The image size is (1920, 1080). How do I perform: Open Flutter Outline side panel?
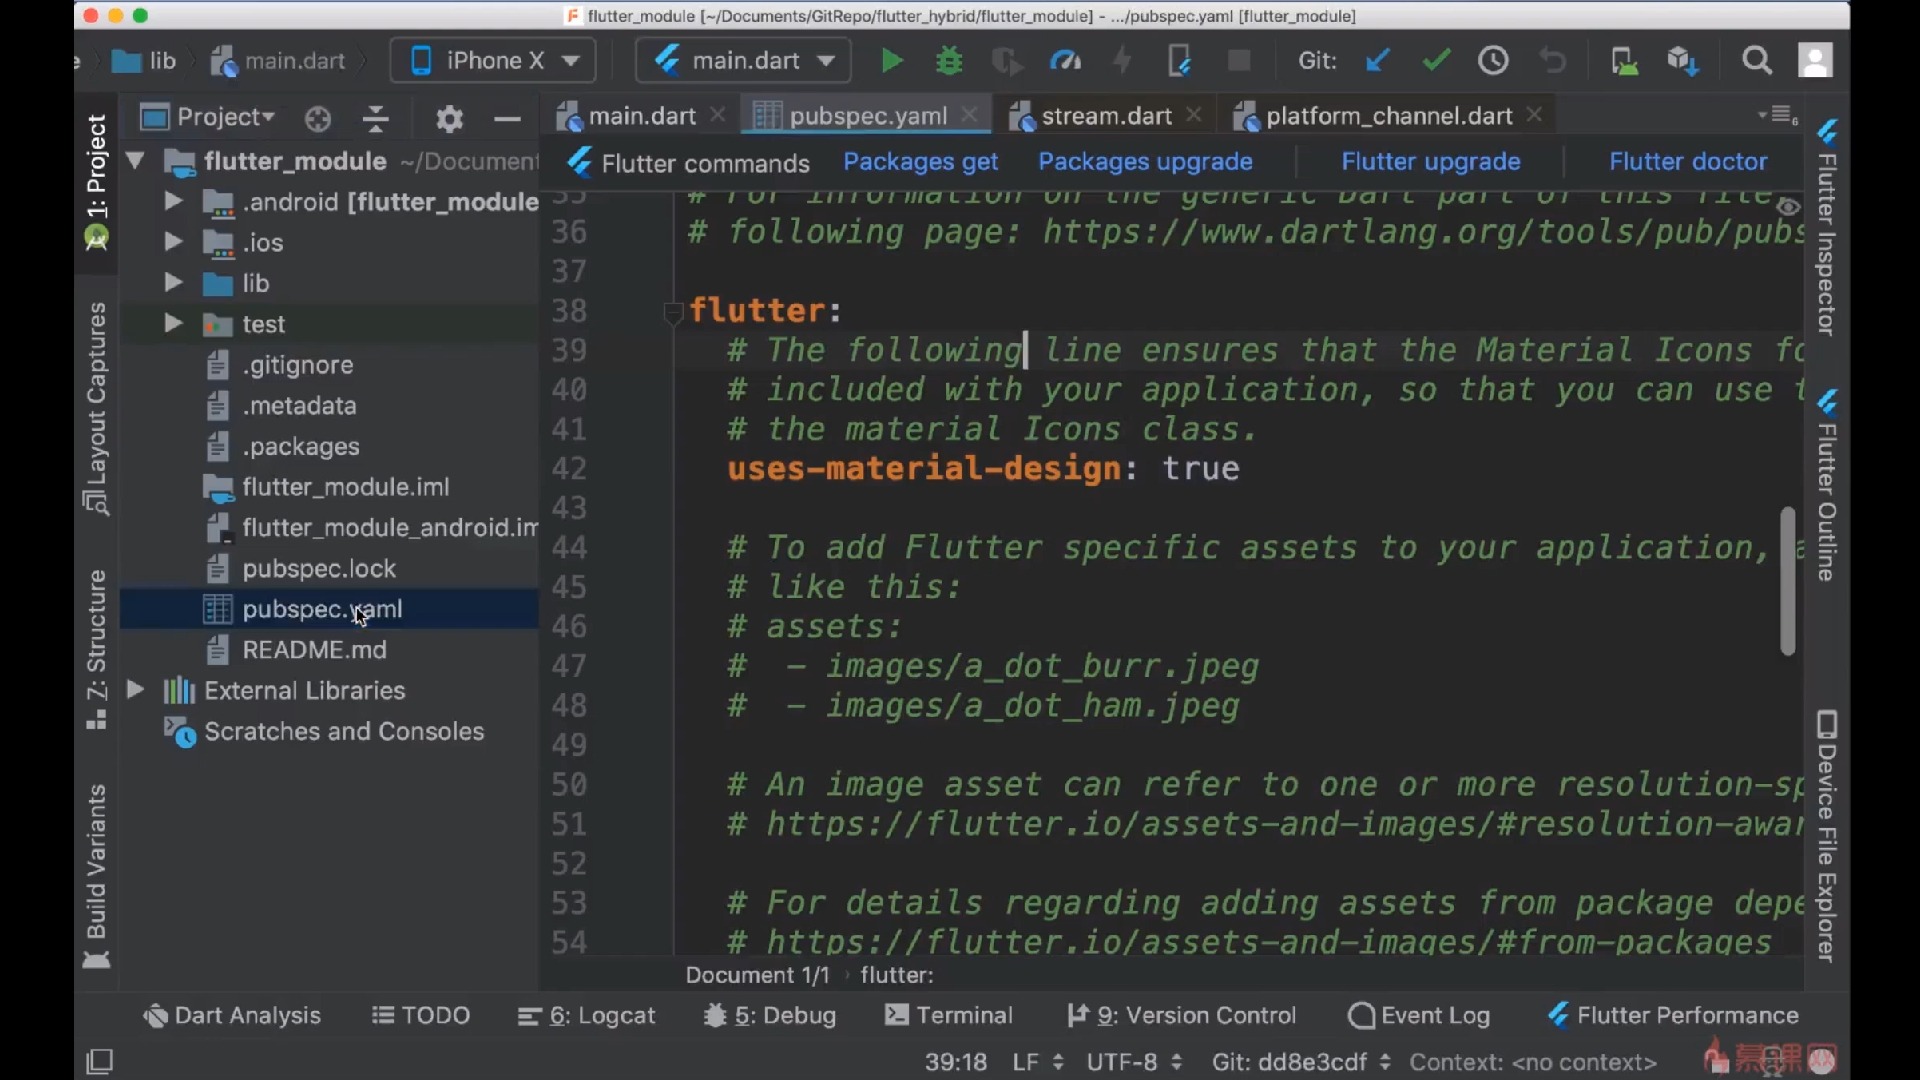coord(1828,485)
